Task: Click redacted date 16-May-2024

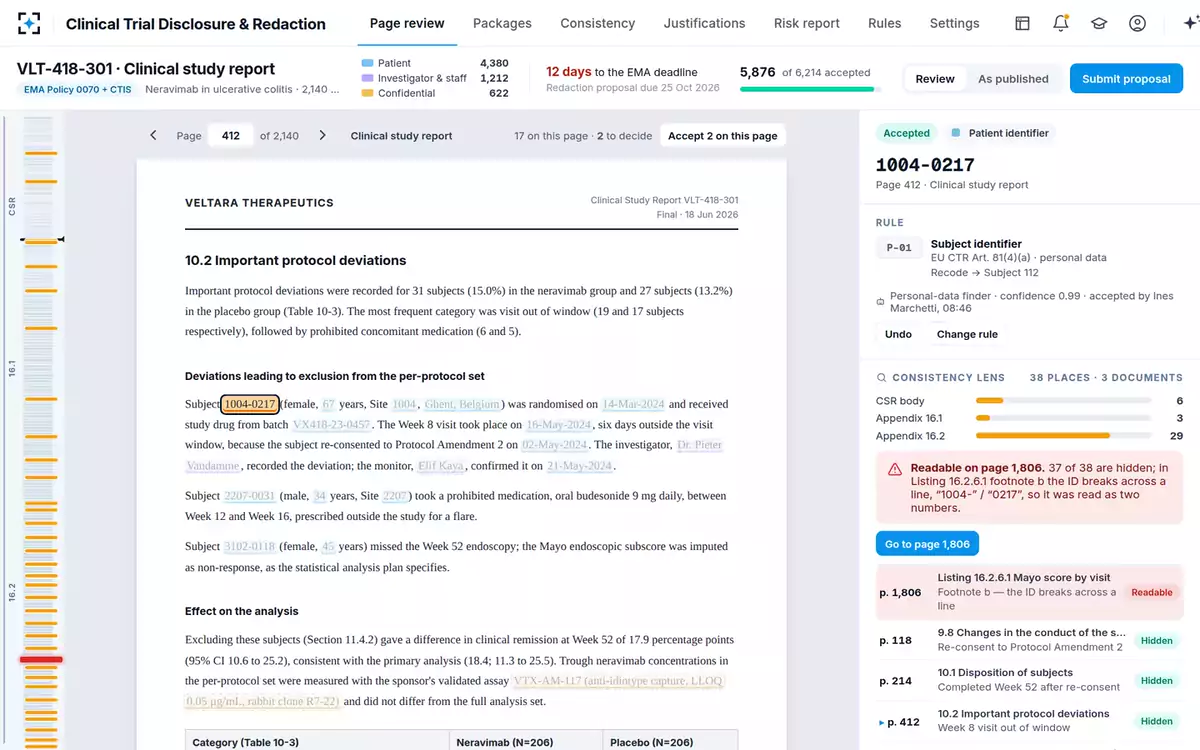Action: 559,424
